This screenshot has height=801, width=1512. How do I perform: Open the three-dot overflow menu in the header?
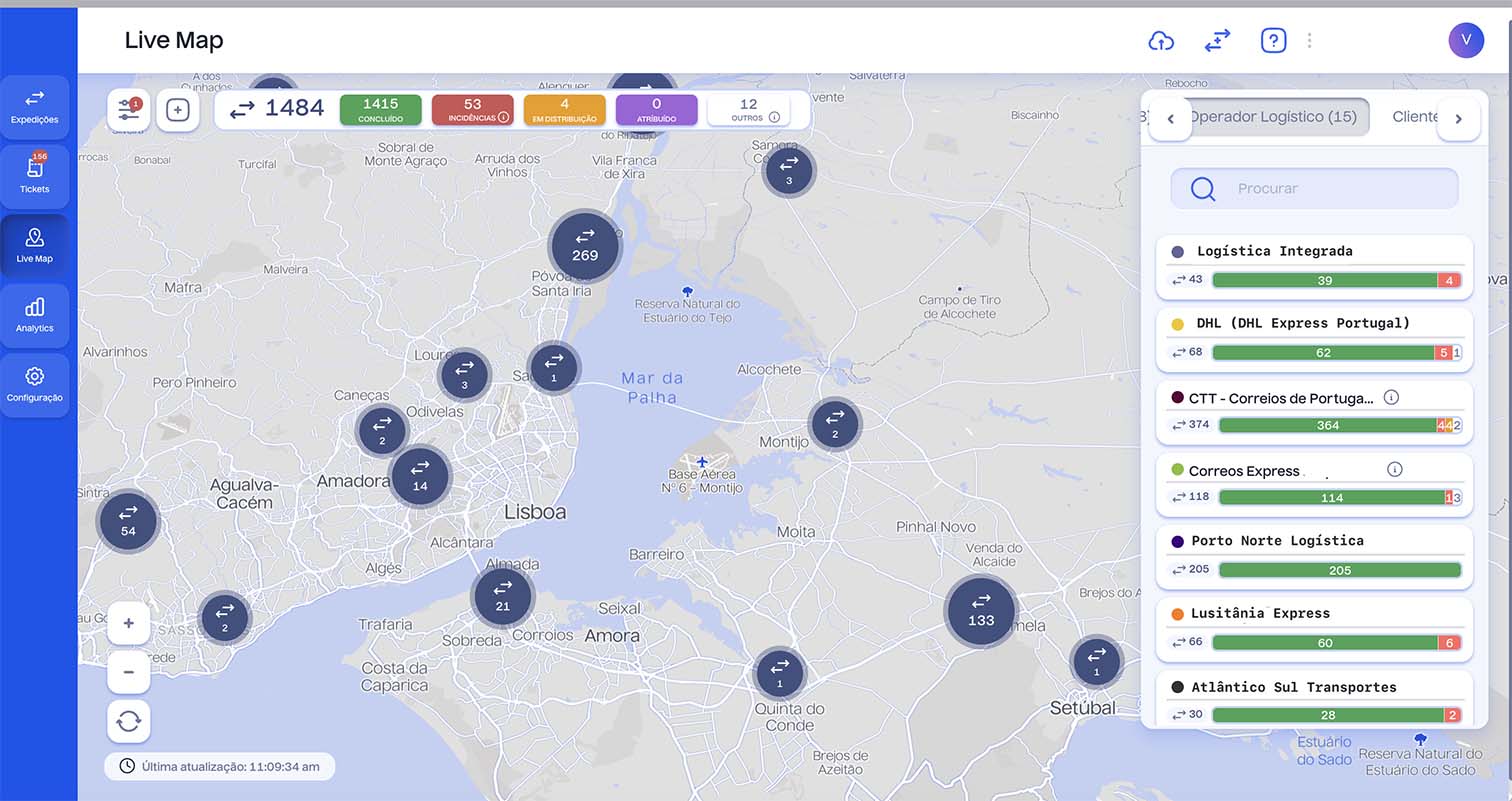[x=1310, y=40]
